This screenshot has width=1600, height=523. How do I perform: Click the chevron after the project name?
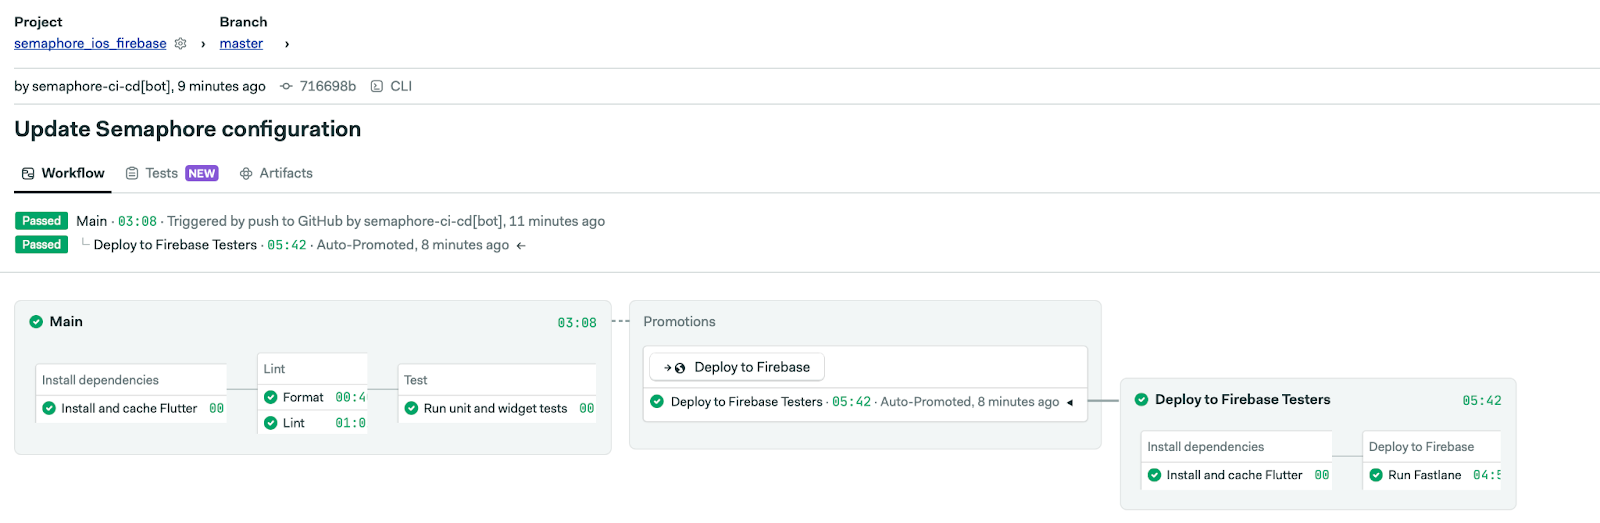coord(203,44)
